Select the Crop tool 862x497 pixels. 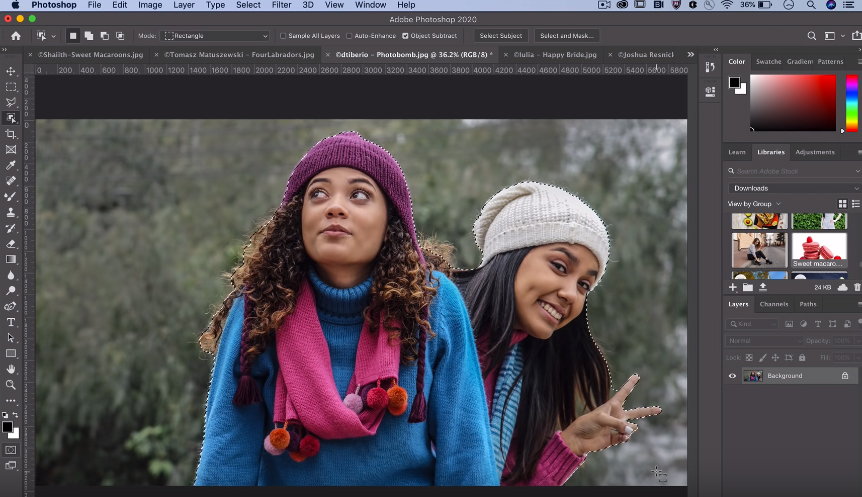coord(11,134)
